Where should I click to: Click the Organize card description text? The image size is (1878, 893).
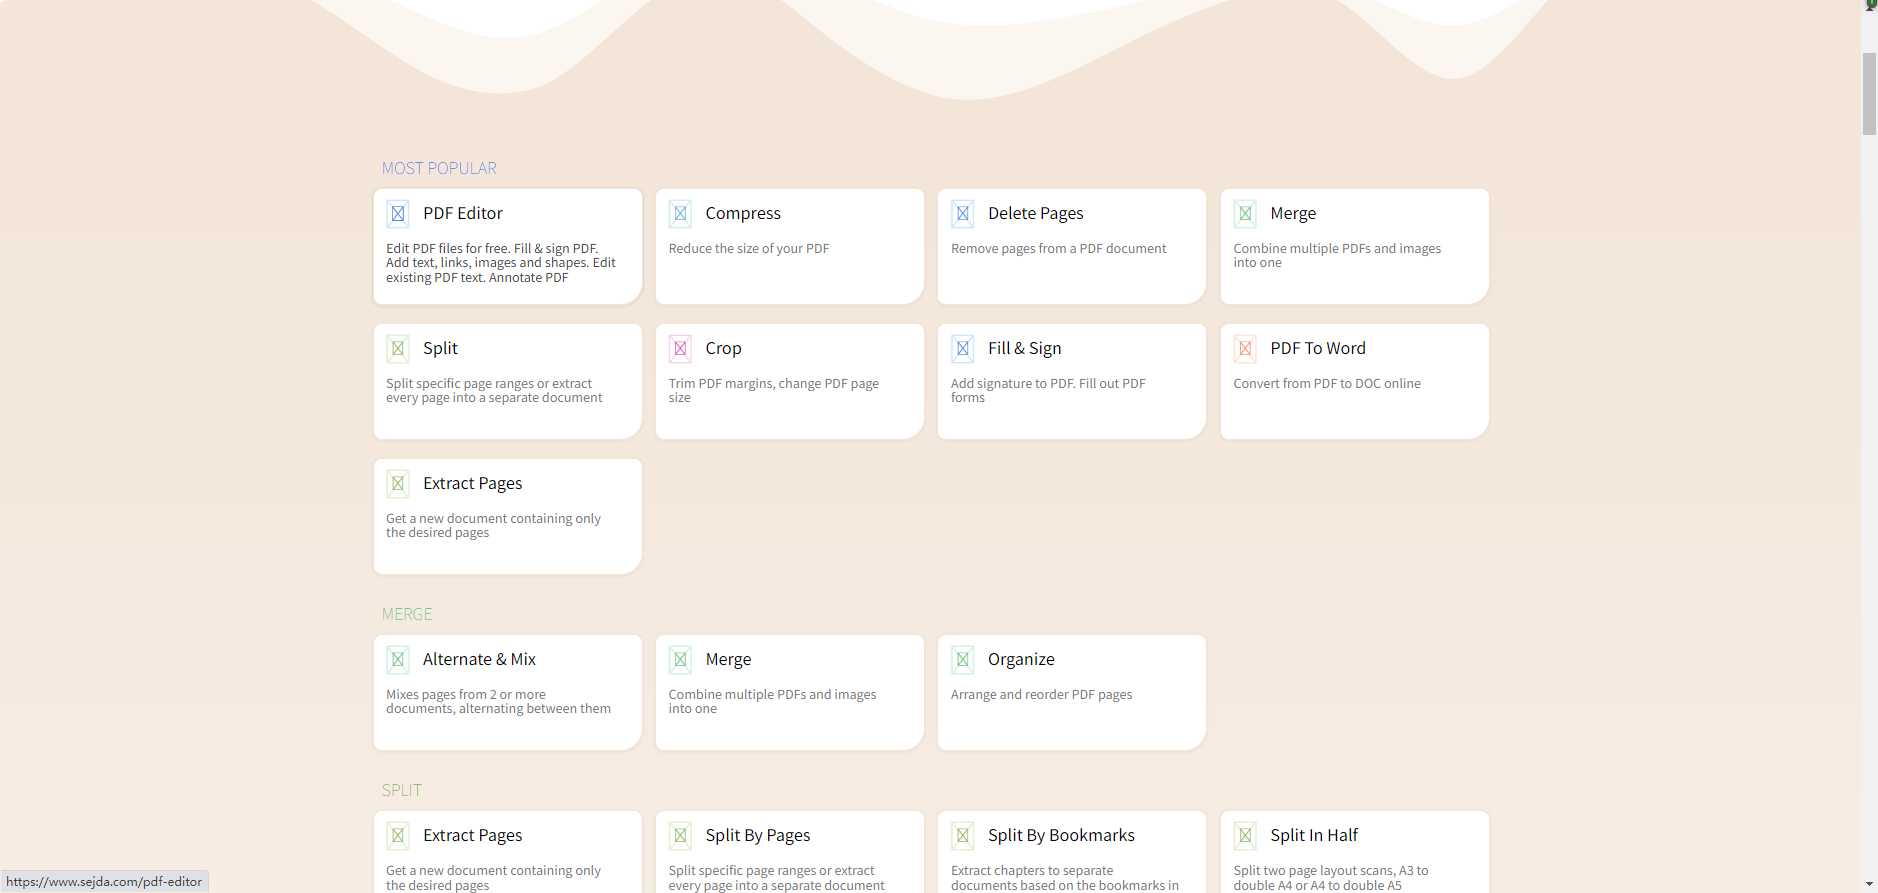(x=1041, y=695)
